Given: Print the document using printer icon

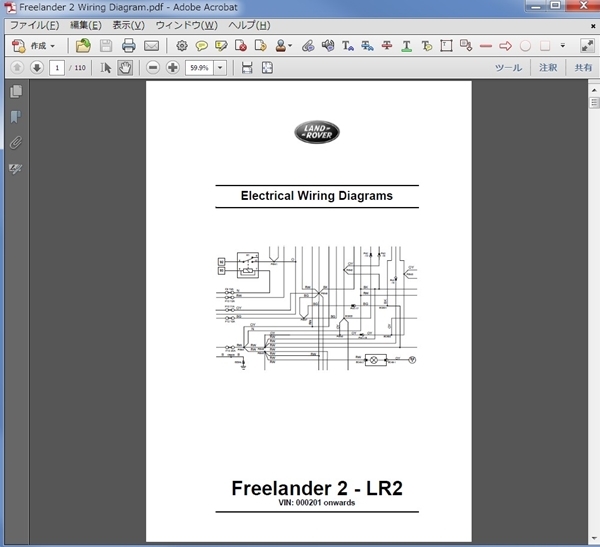Looking at the screenshot, I should coord(129,46).
